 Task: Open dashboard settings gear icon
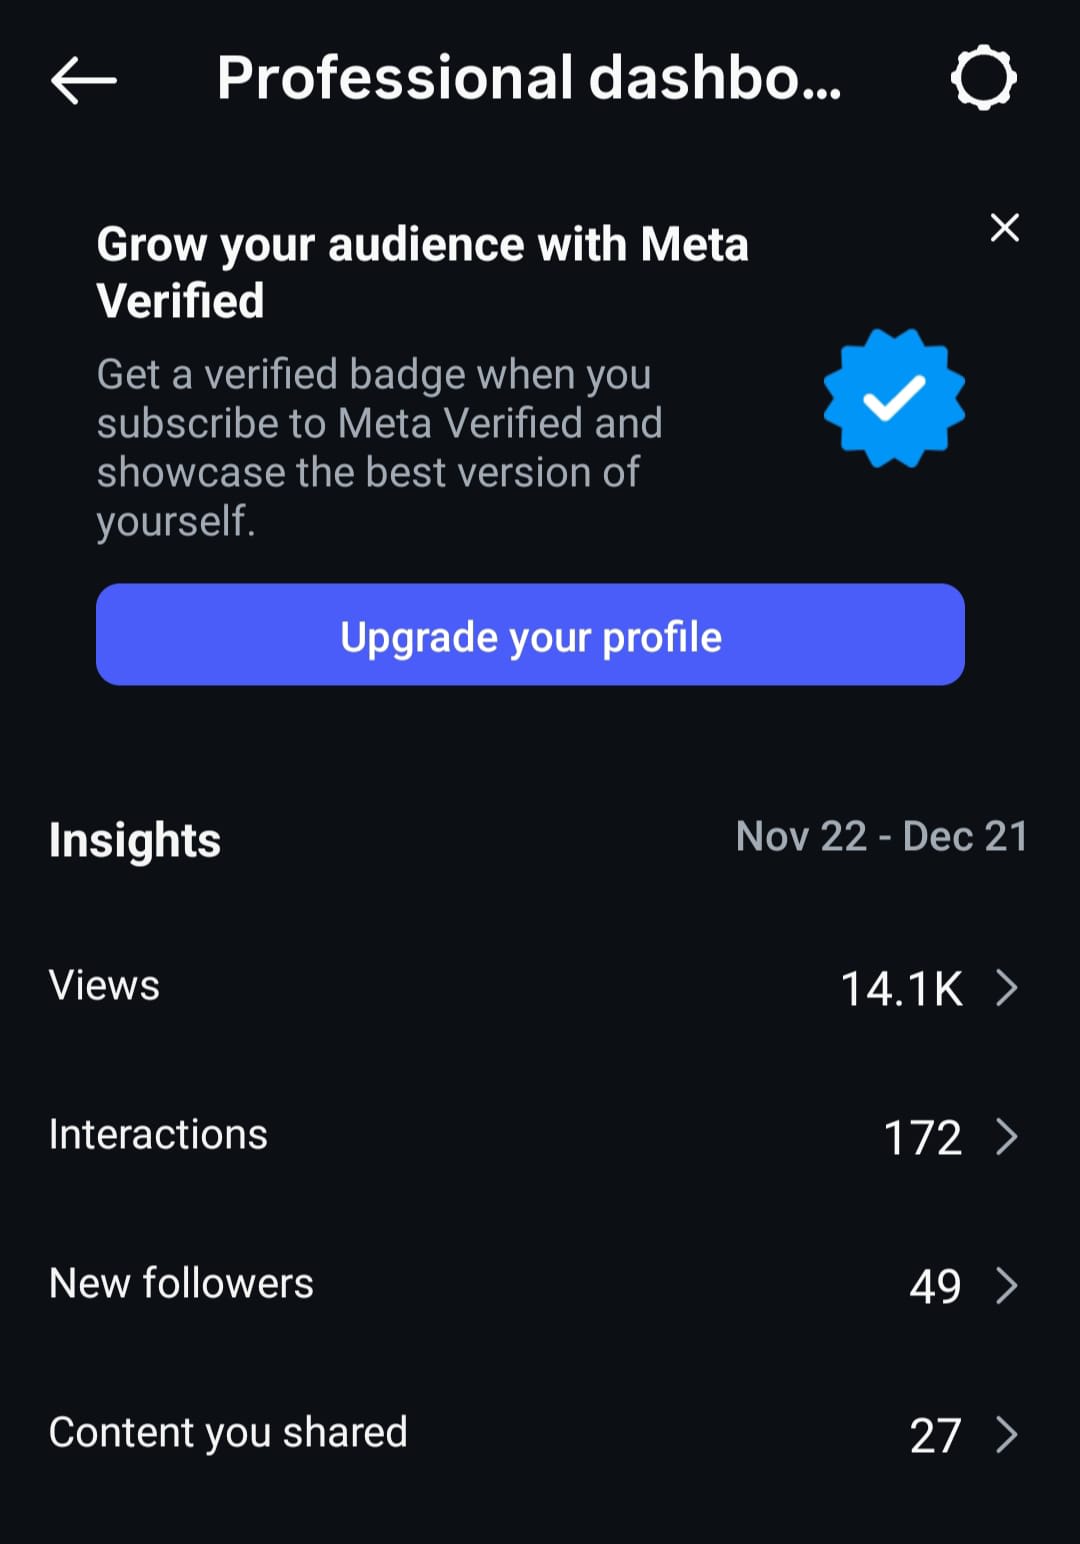[983, 78]
